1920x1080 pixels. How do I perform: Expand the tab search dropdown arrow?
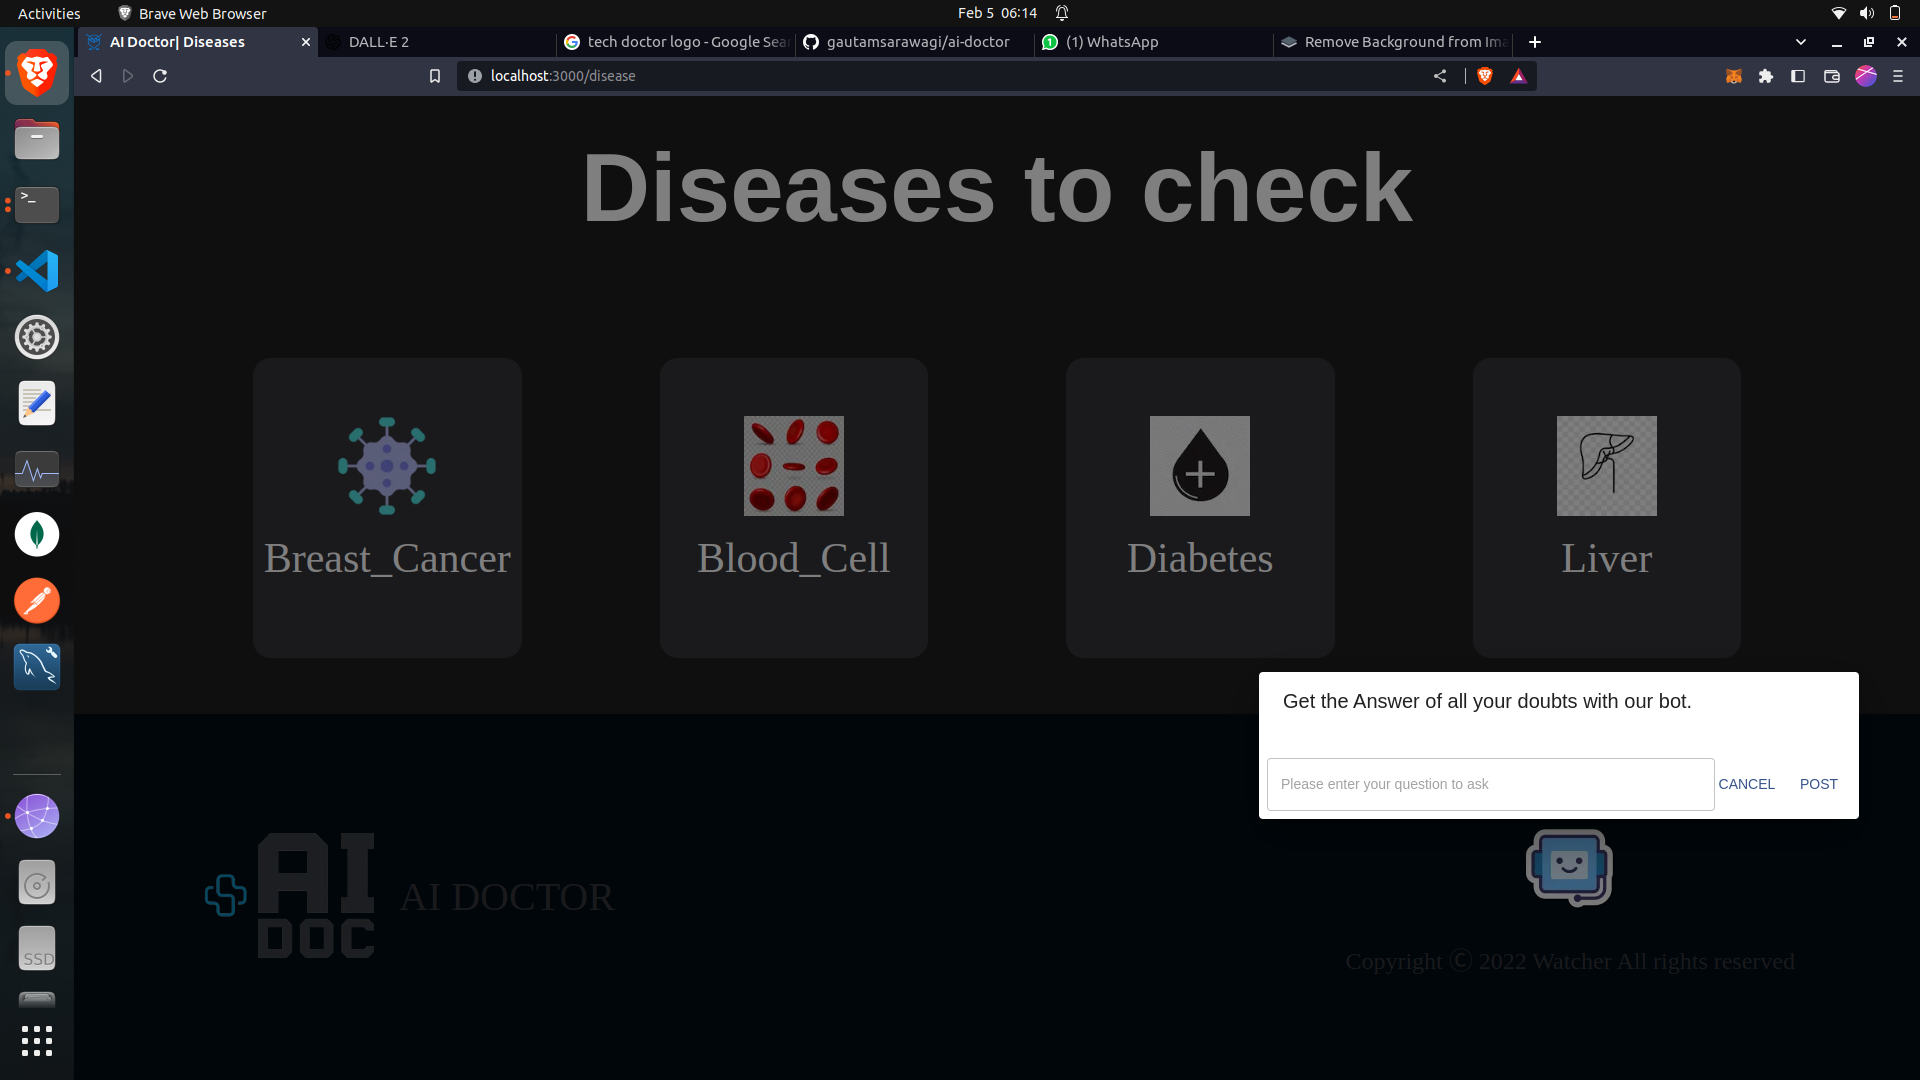click(x=1801, y=42)
